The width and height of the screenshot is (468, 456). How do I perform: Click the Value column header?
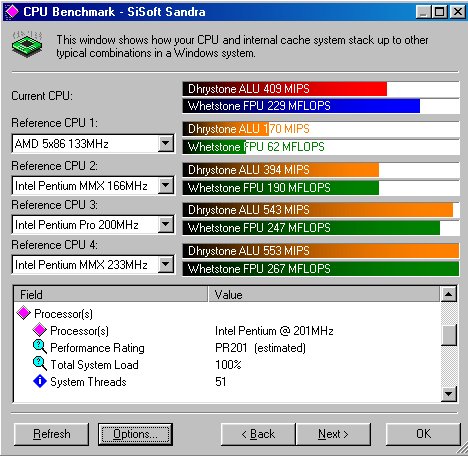[324, 294]
